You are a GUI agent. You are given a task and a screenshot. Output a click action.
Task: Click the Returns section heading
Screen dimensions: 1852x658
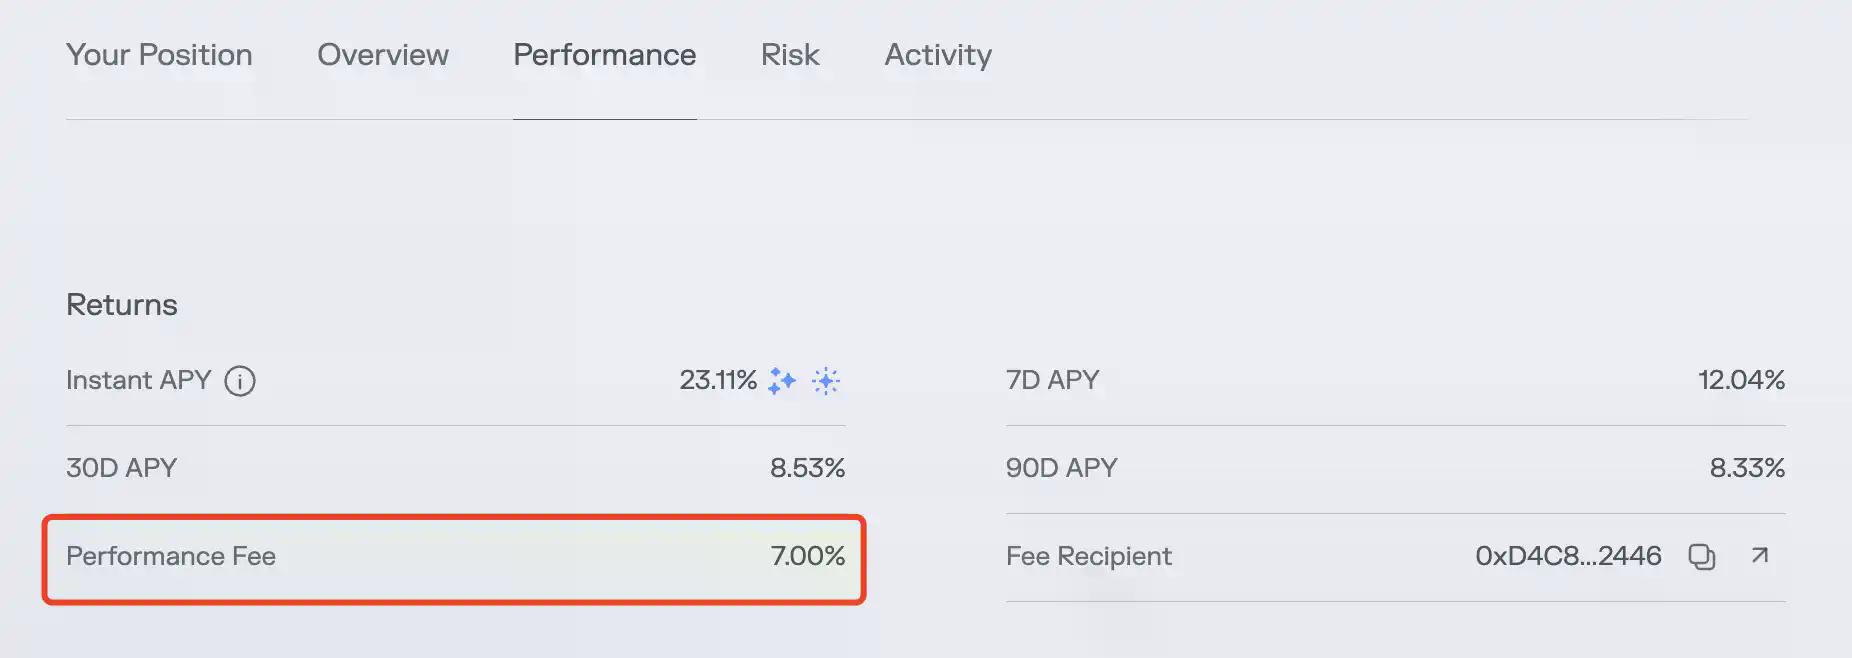click(122, 305)
